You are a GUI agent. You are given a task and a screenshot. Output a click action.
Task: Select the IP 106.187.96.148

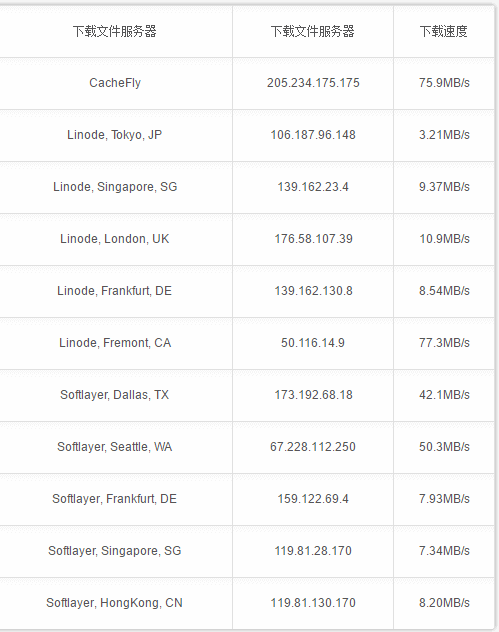pyautogui.click(x=313, y=135)
